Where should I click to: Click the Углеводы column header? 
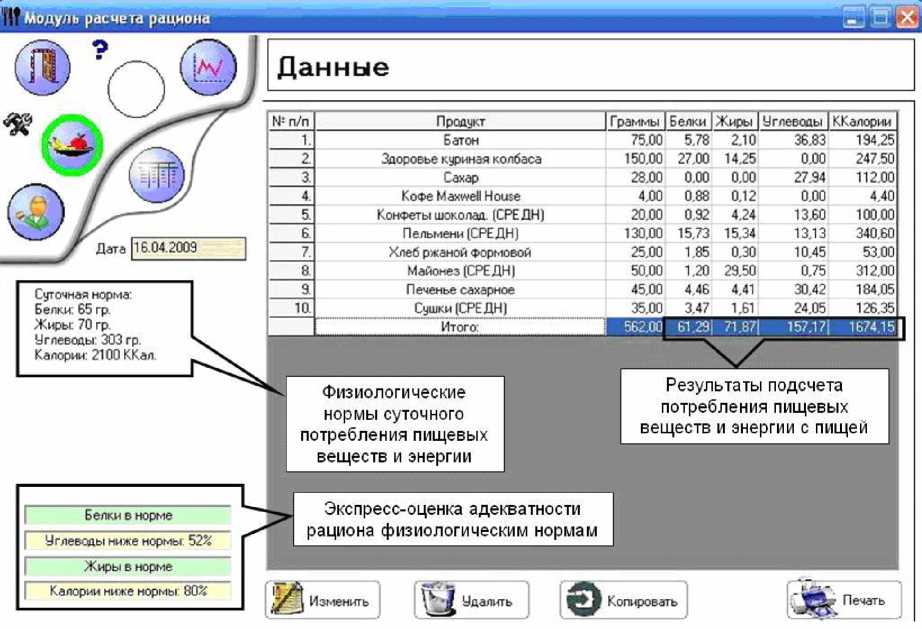pyautogui.click(x=793, y=122)
